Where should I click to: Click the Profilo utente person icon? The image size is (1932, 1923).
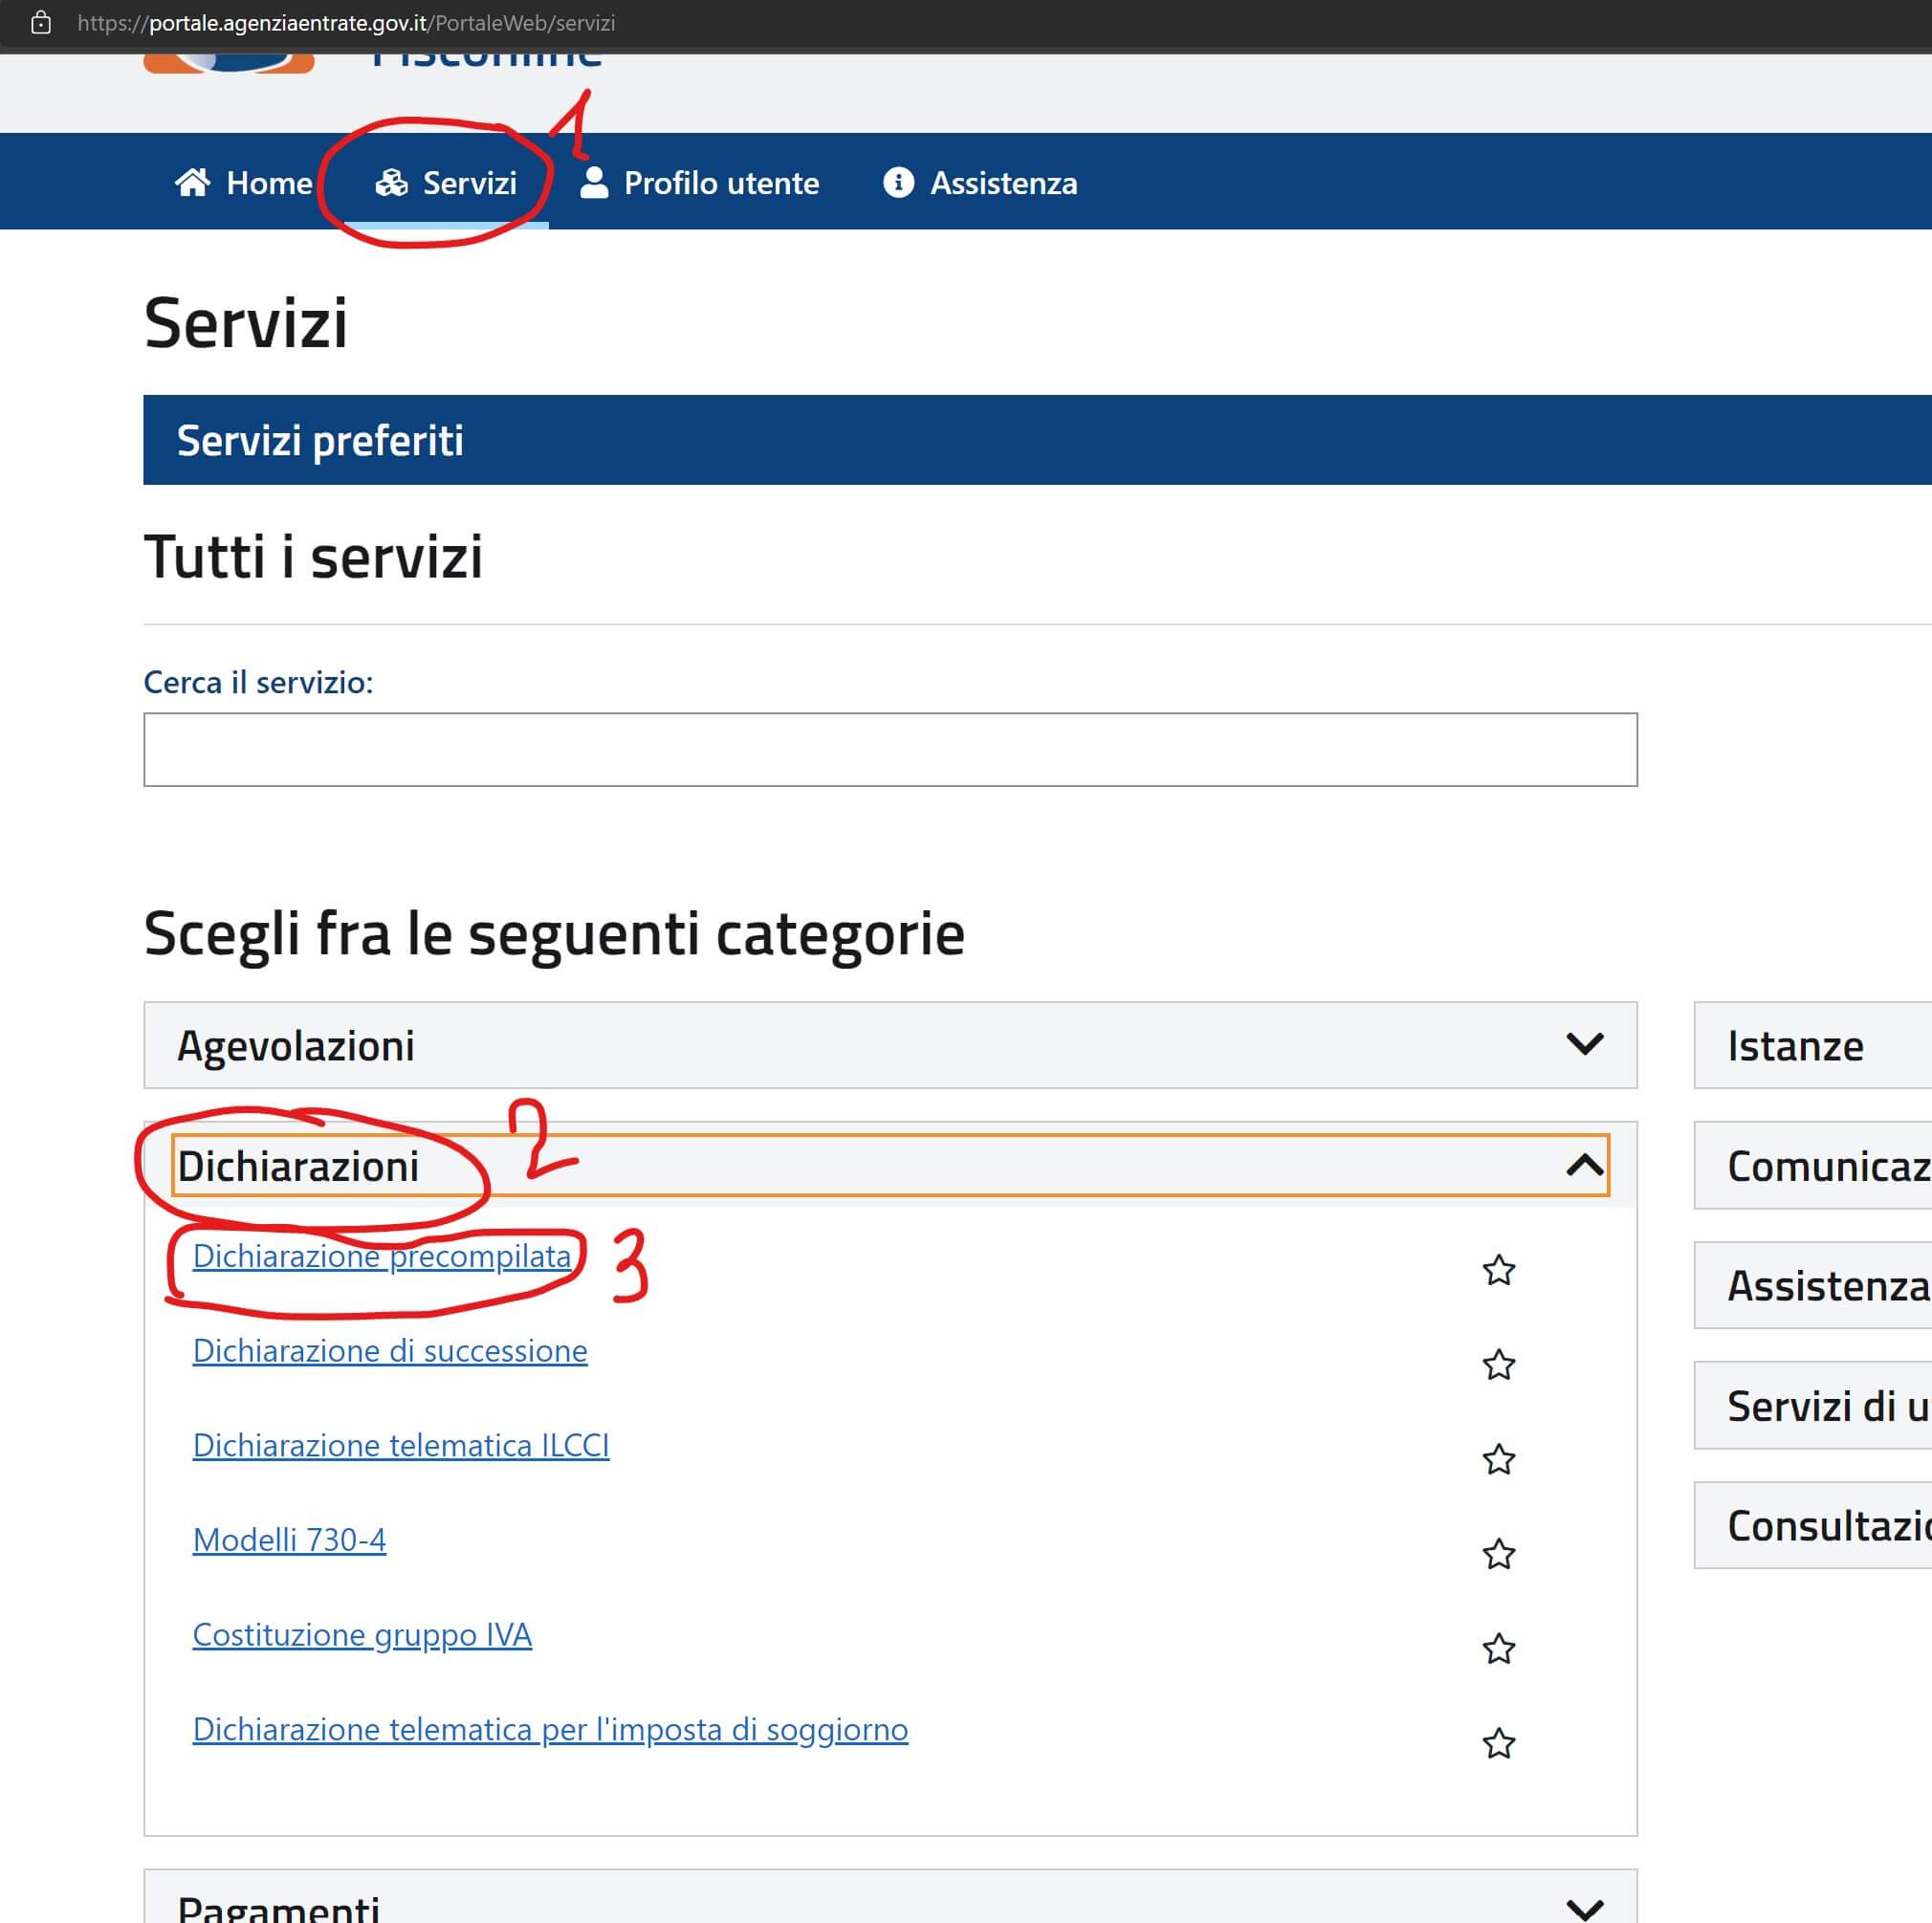click(594, 183)
